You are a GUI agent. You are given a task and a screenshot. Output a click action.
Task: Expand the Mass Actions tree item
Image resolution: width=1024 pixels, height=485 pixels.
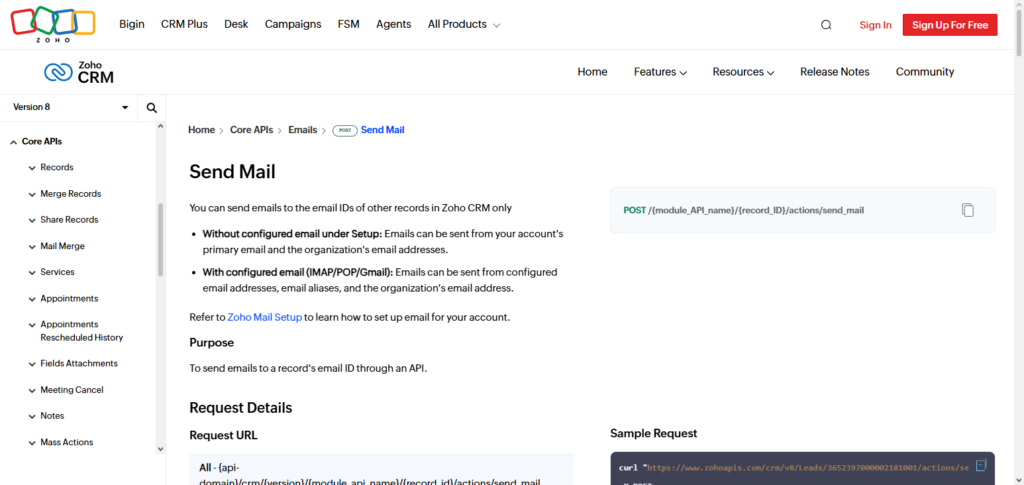tap(32, 443)
